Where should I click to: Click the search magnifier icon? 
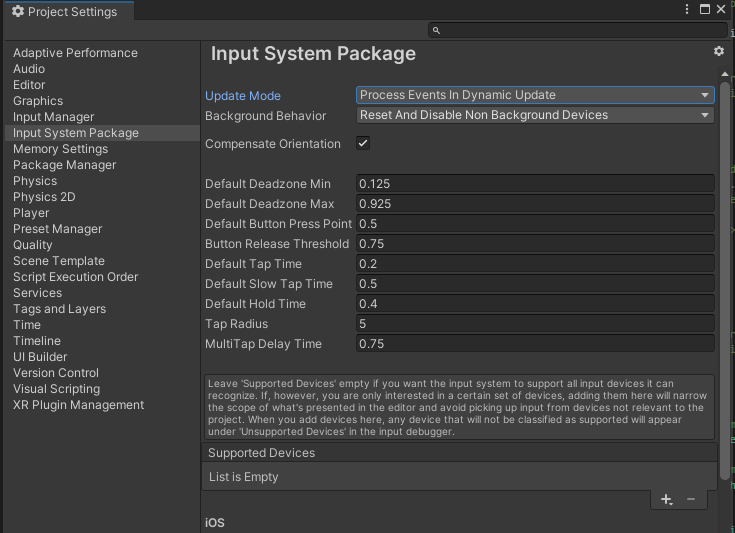pos(437,31)
